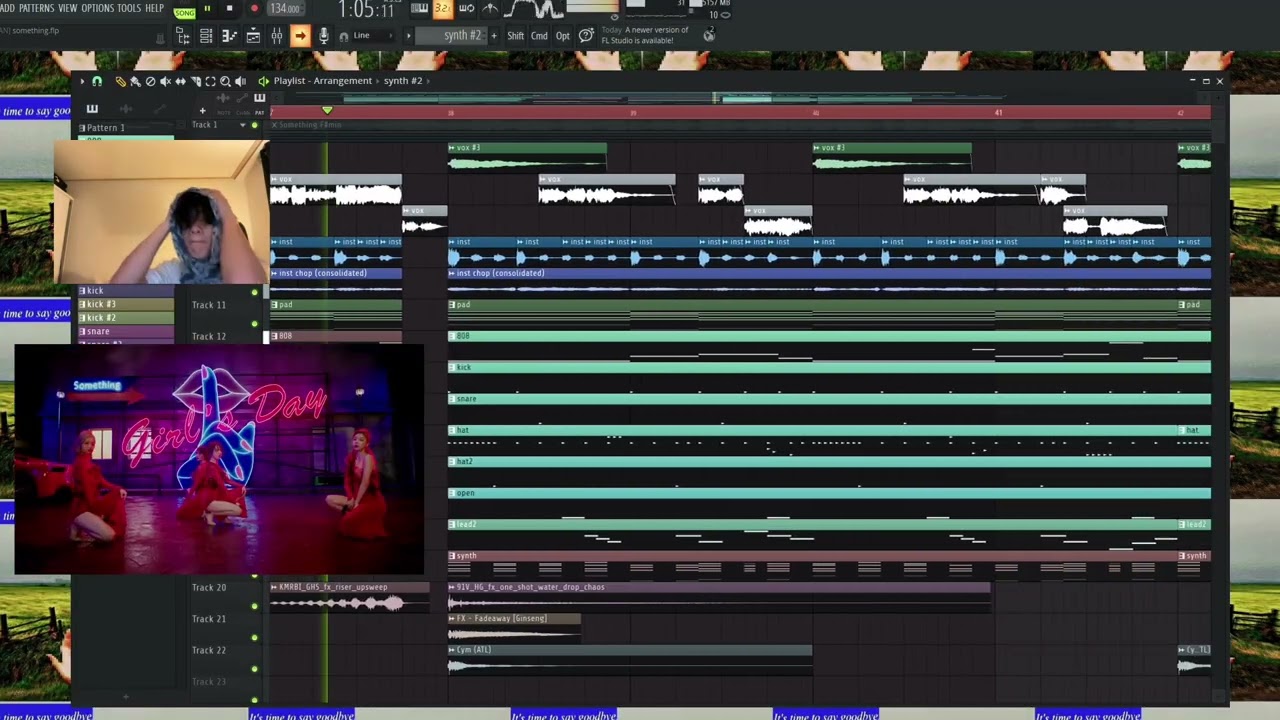Add a new pattern with plus button

(x=493, y=36)
